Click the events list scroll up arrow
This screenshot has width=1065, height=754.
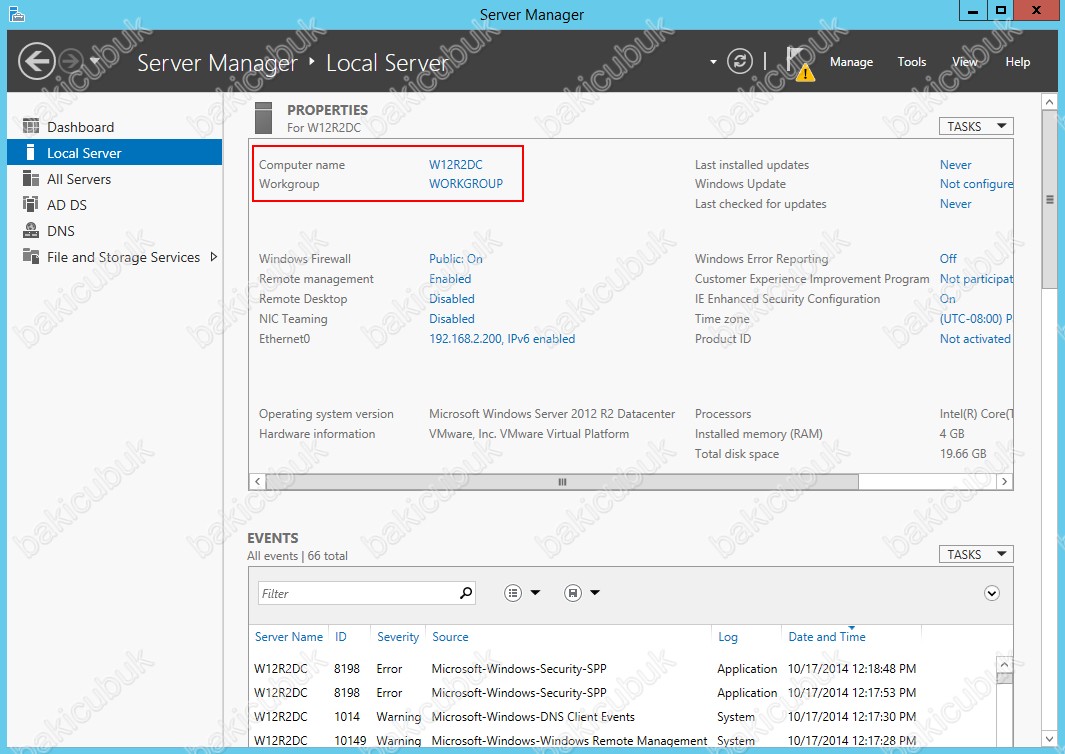click(x=1004, y=664)
